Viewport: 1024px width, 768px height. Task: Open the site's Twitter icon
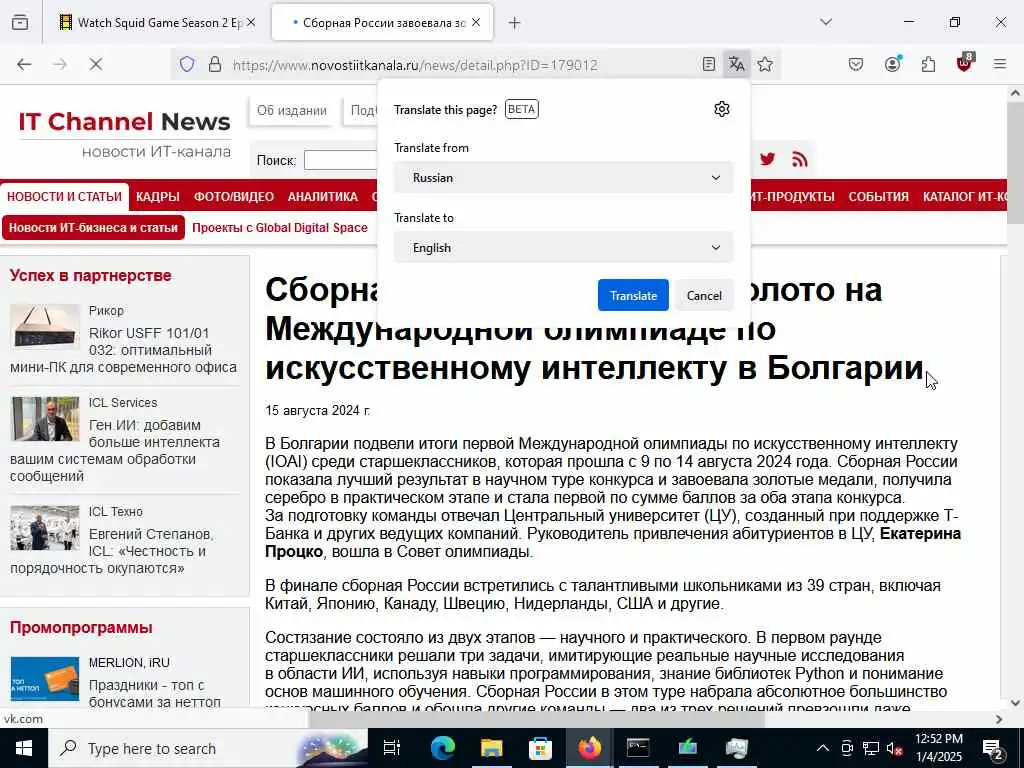(767, 159)
